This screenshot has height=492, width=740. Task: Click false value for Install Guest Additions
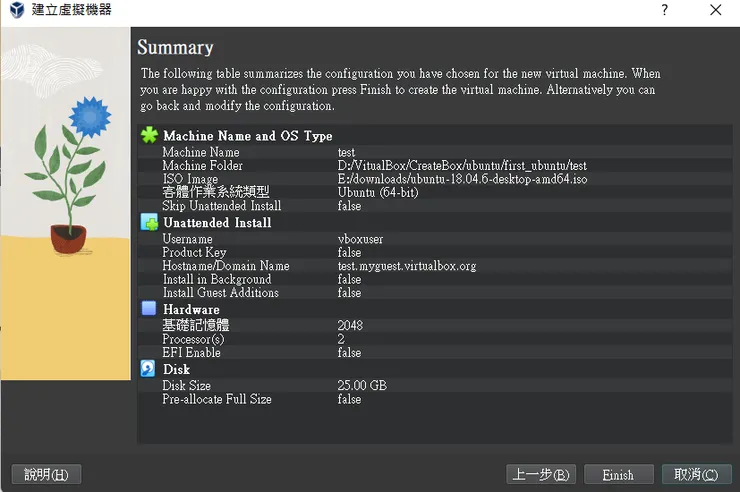point(349,292)
